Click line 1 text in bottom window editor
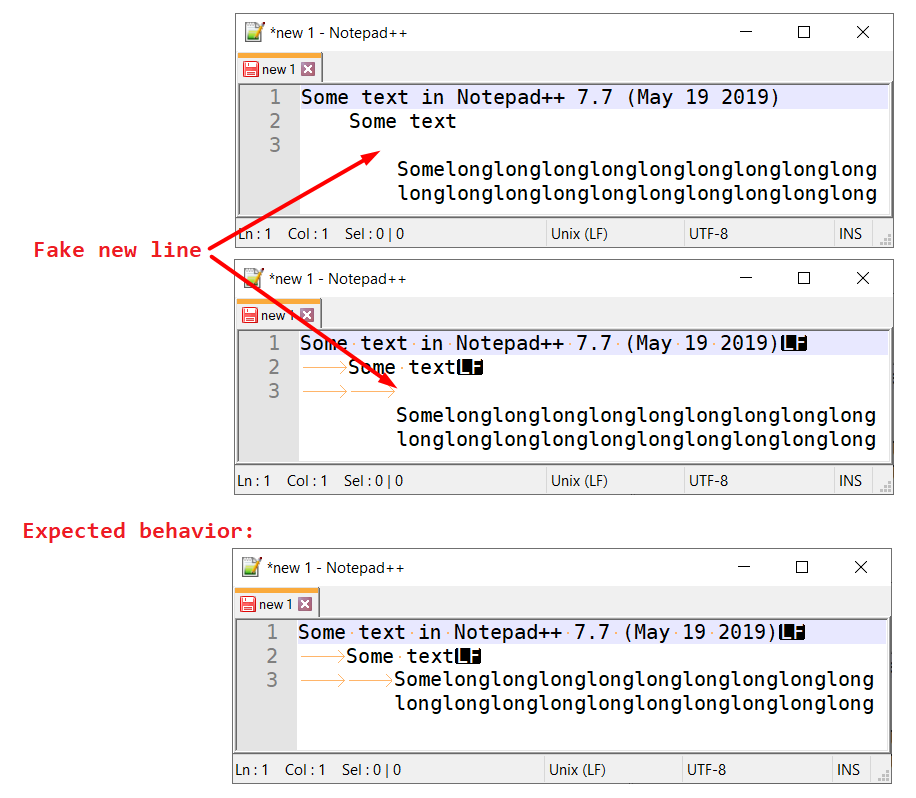Screen dimensions: 916x798 (x=538, y=632)
